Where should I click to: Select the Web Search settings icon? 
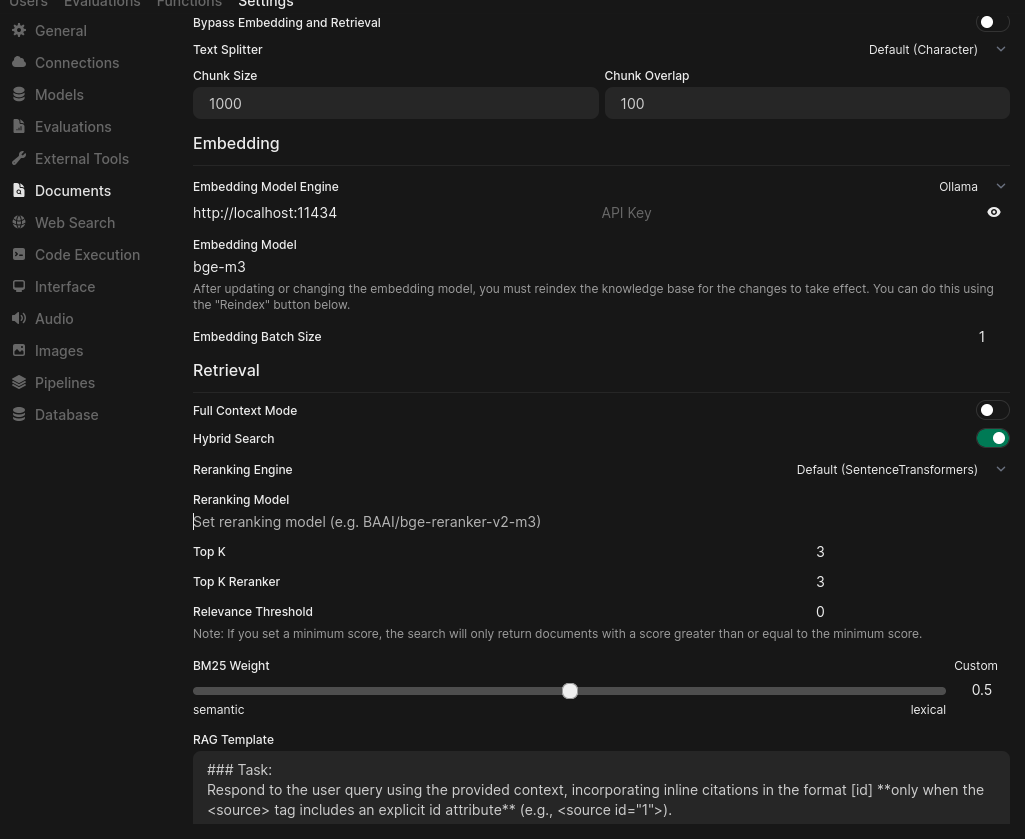click(20, 222)
